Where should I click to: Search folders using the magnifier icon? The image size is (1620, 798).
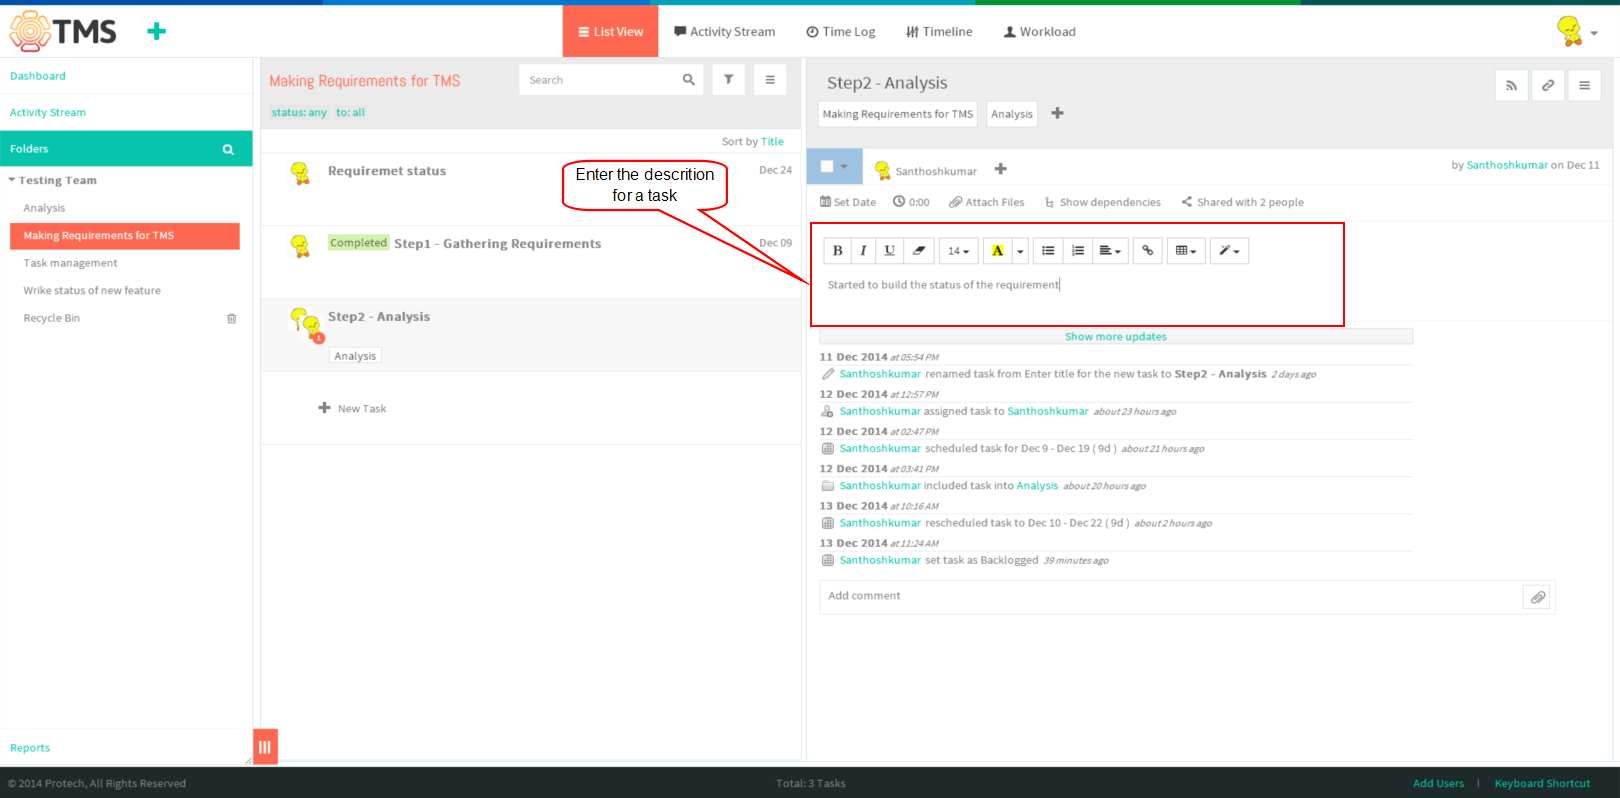coord(228,149)
